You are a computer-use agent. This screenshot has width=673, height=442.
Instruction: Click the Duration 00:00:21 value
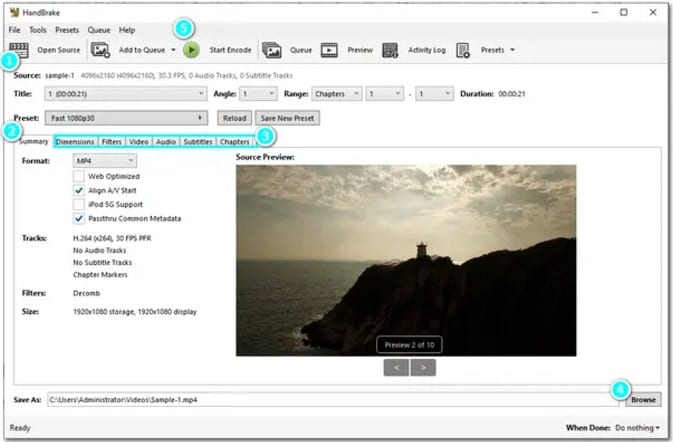pyautogui.click(x=512, y=94)
